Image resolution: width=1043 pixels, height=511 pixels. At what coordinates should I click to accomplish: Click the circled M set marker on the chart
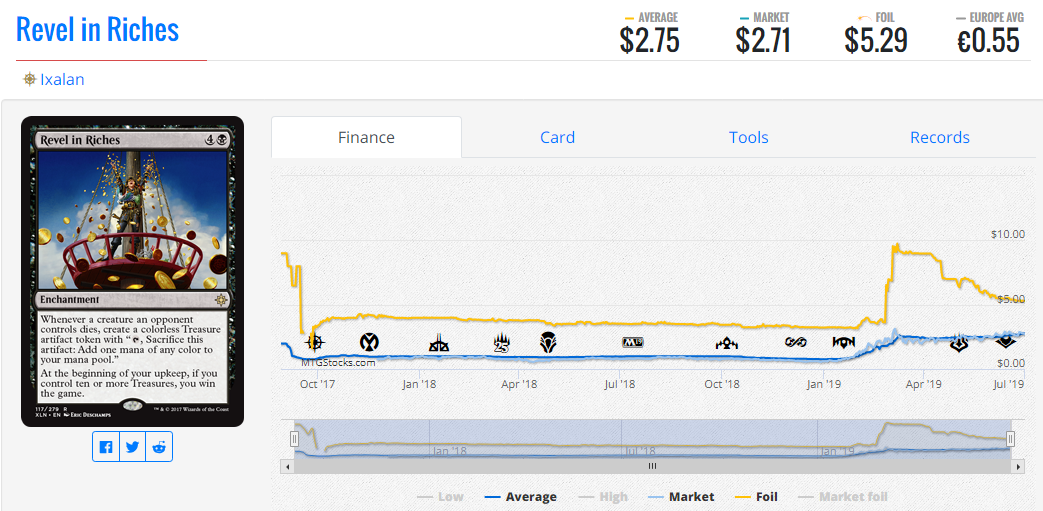tap(369, 343)
